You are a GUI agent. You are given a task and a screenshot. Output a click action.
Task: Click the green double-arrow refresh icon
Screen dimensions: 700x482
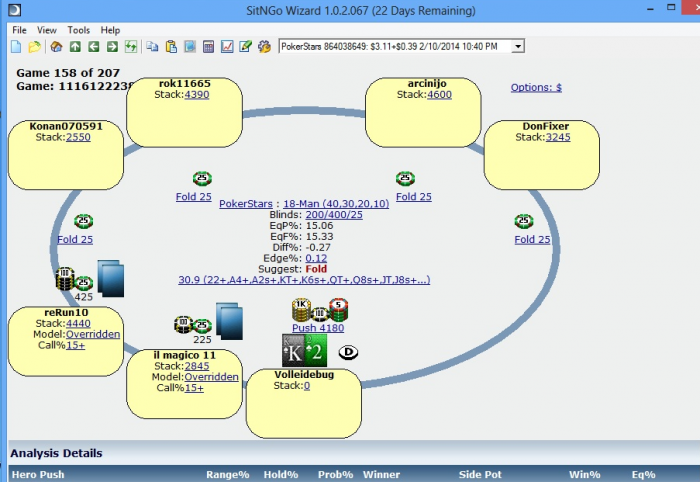(x=131, y=46)
